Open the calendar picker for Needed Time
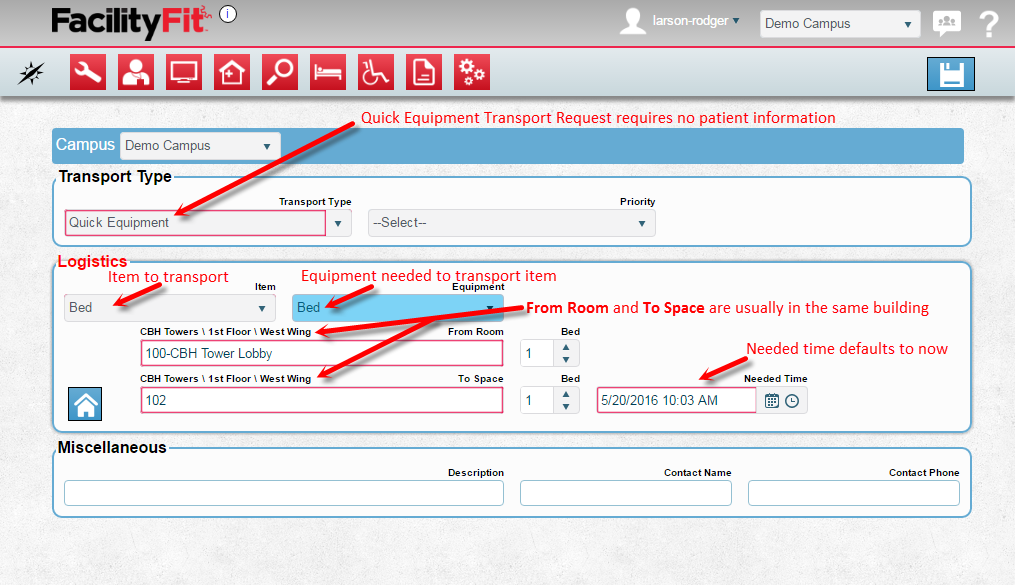The image size is (1015, 585). (x=772, y=401)
